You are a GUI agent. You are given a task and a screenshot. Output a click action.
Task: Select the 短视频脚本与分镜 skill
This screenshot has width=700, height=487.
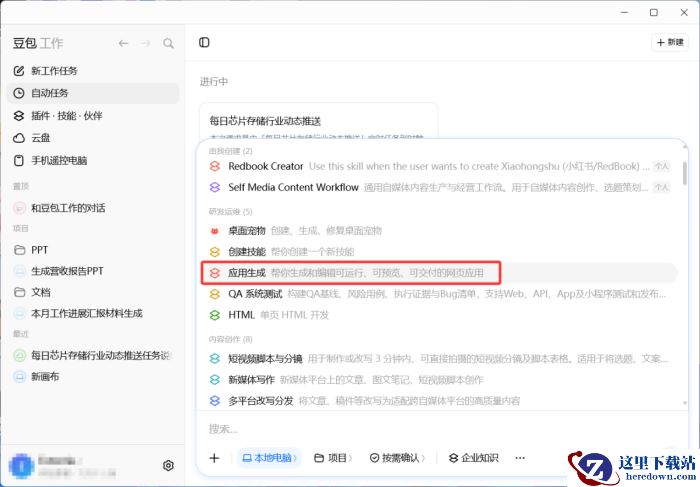[x=439, y=358]
